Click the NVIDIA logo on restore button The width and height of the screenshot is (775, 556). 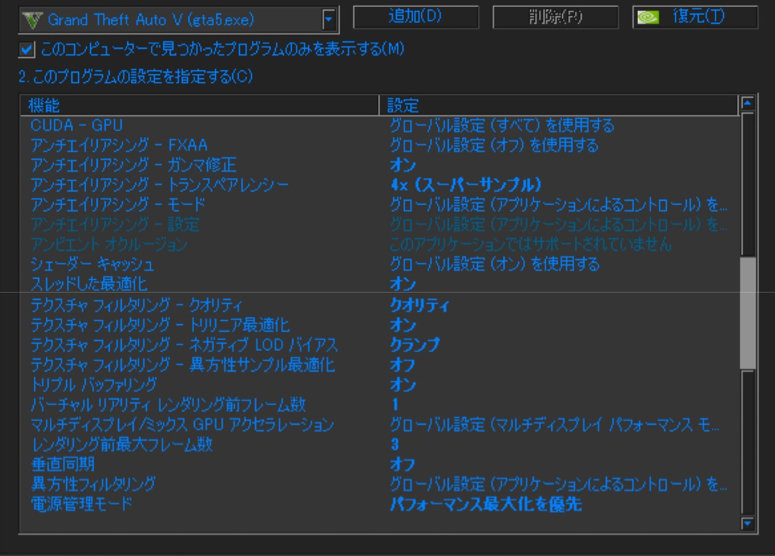(648, 18)
